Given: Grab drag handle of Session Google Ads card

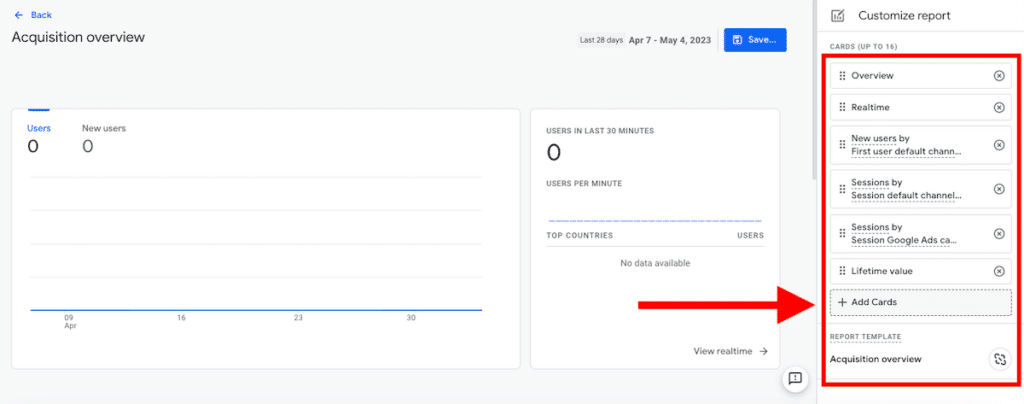Looking at the screenshot, I should point(842,234).
